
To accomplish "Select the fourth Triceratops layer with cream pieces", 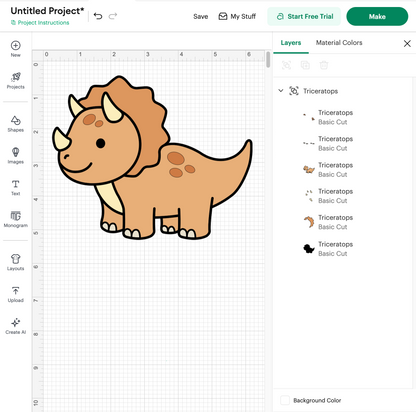I will click(x=343, y=196).
